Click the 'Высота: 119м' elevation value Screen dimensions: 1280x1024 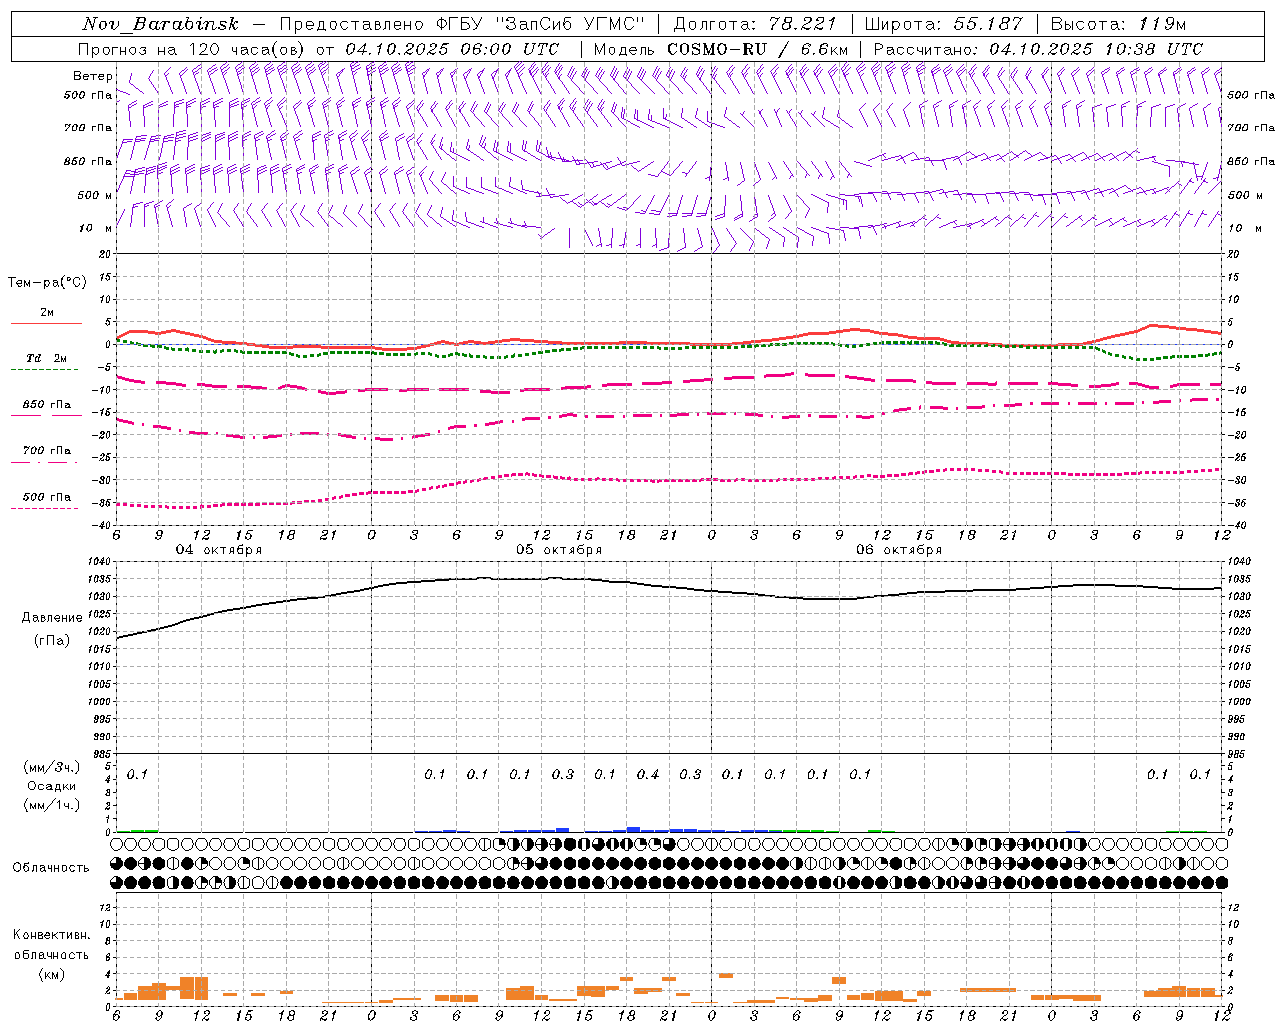pos(1118,24)
